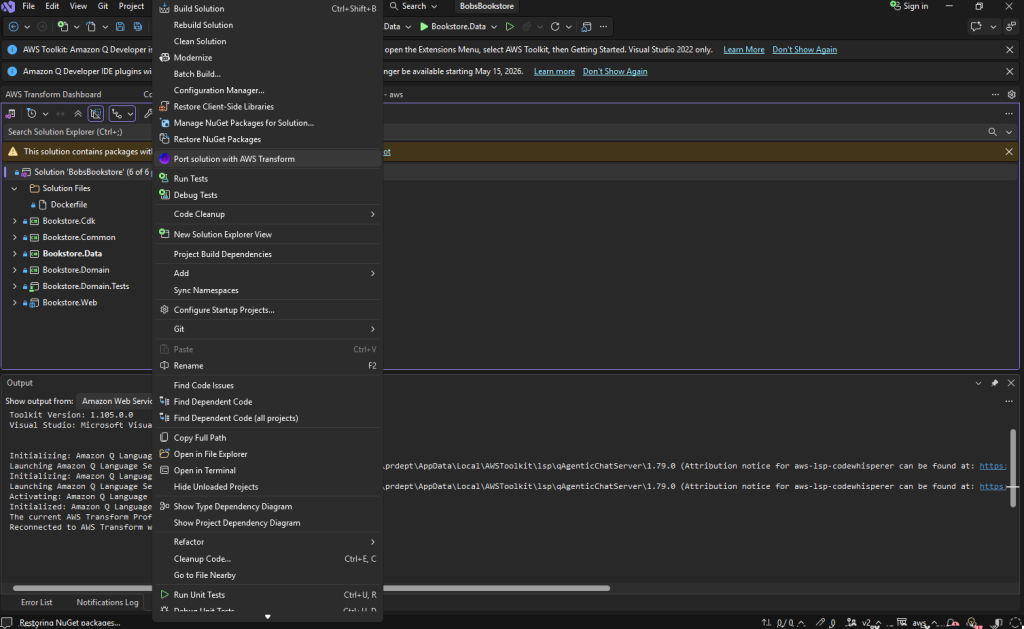Click the New Project toolbar icon
Screen dimensions: 1024x629
63,27
